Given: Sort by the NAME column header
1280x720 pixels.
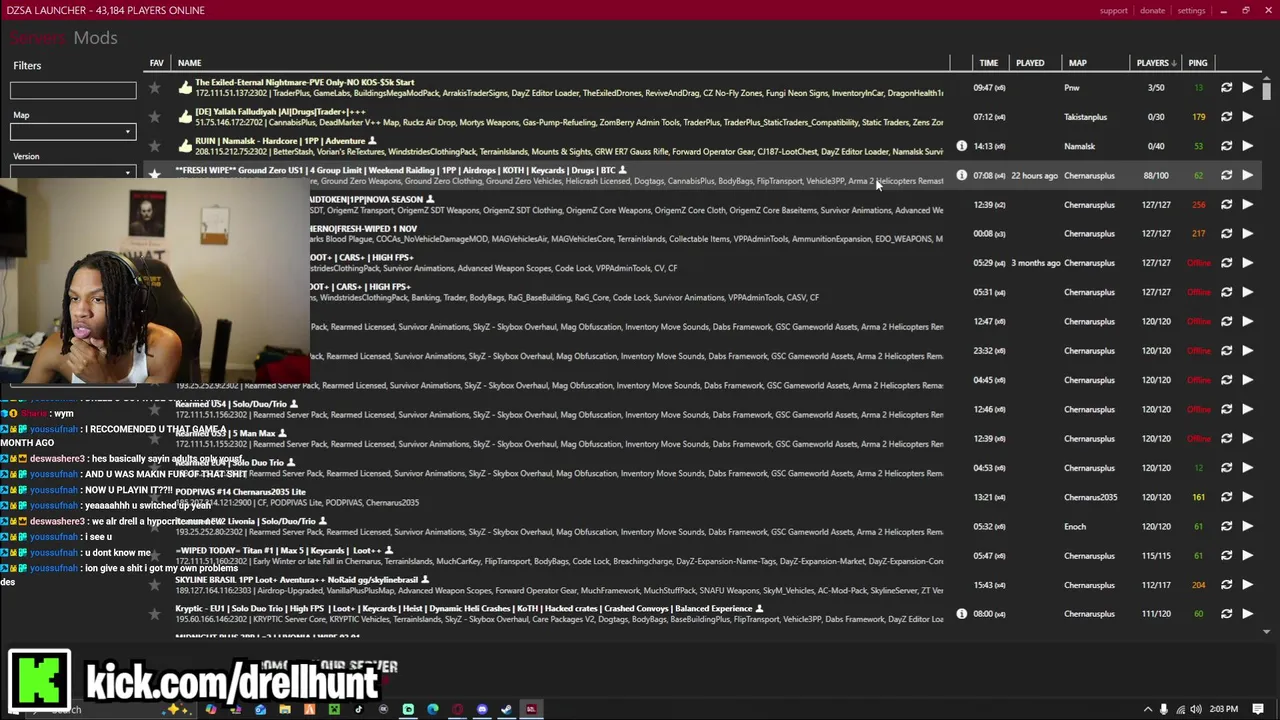Looking at the screenshot, I should point(189,63).
